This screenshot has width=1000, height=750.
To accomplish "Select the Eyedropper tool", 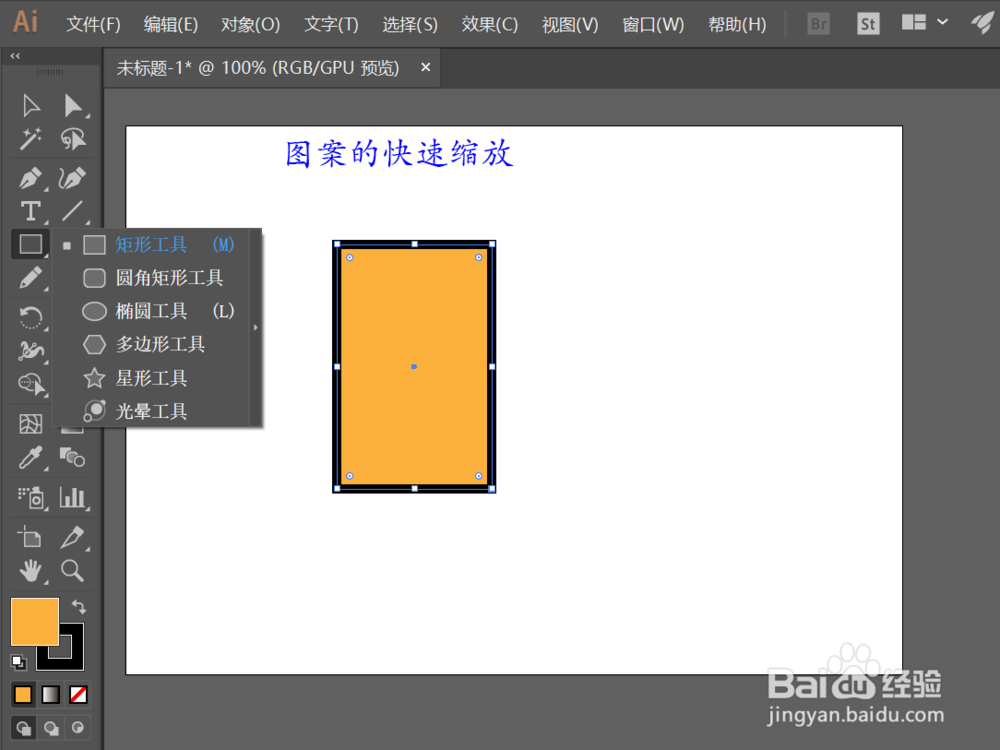I will tap(30, 457).
